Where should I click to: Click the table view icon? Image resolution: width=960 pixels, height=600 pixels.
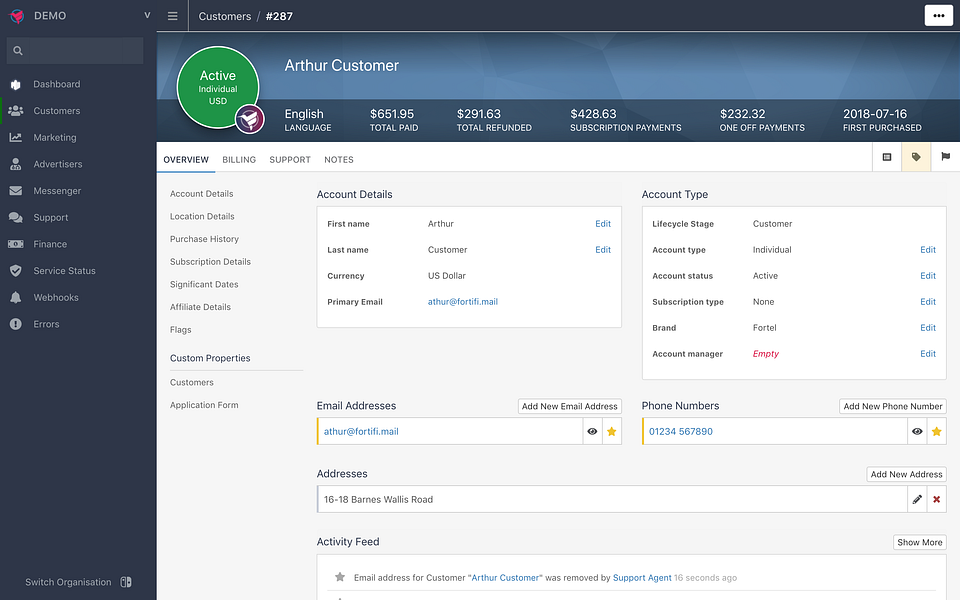(x=887, y=157)
